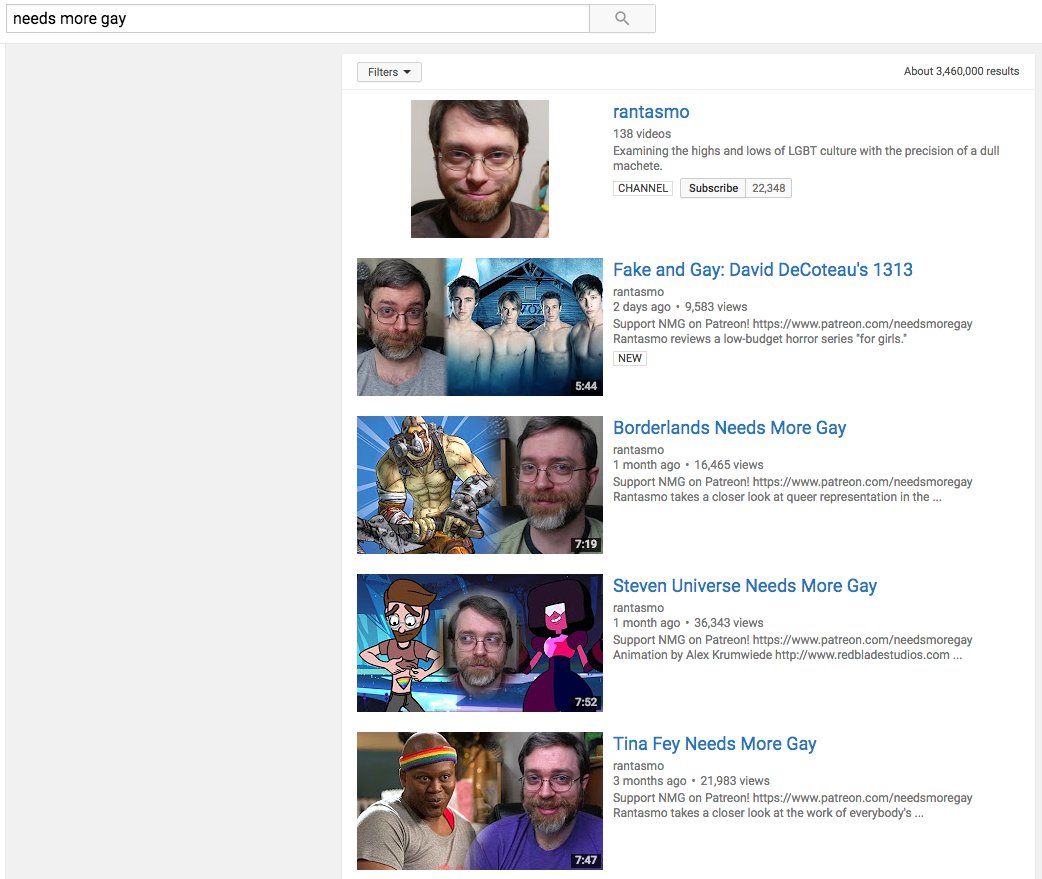Click '1 month ago • 16,465 views' text

(688, 465)
